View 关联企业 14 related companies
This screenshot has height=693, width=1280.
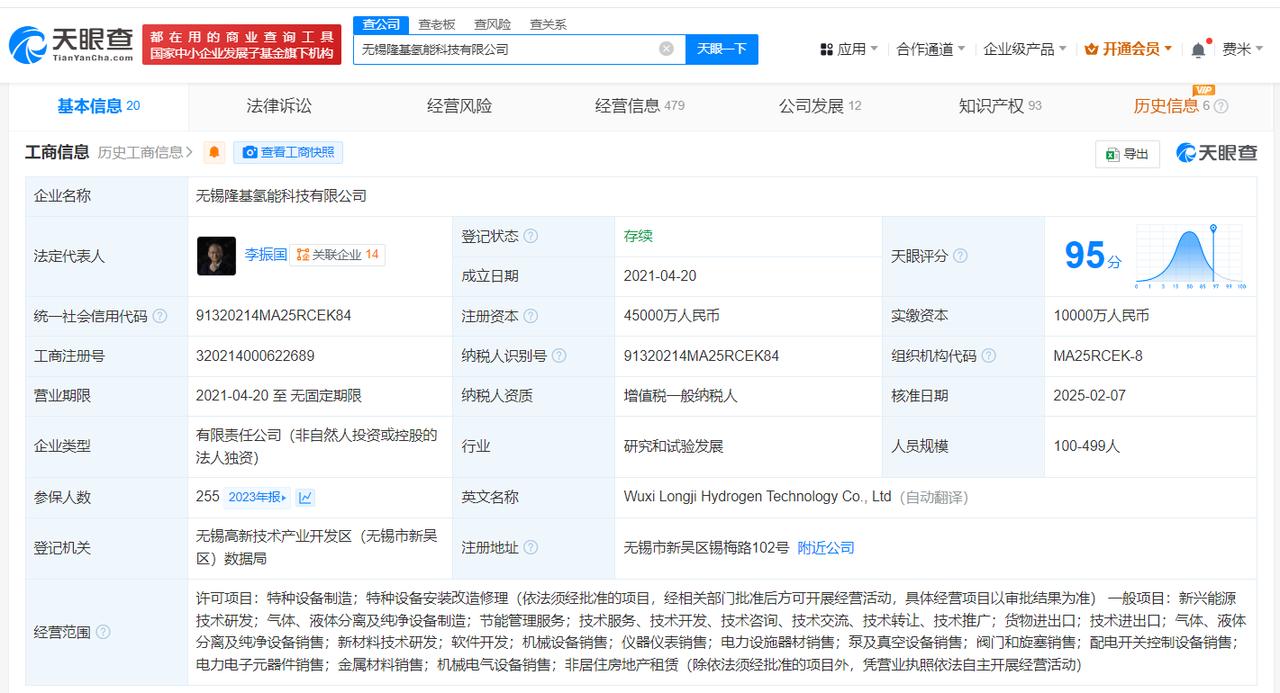pyautogui.click(x=337, y=255)
